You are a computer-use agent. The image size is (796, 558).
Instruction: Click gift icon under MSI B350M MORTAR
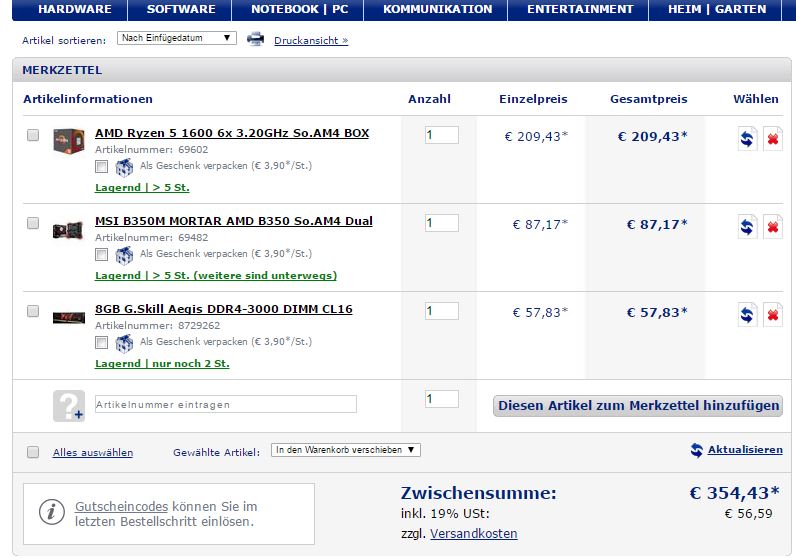124,255
